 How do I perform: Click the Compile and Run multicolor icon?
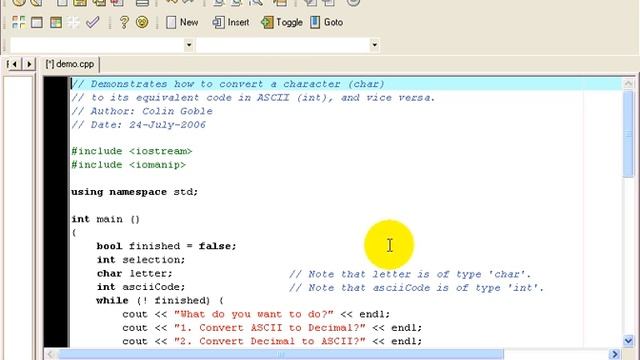(x=56, y=22)
